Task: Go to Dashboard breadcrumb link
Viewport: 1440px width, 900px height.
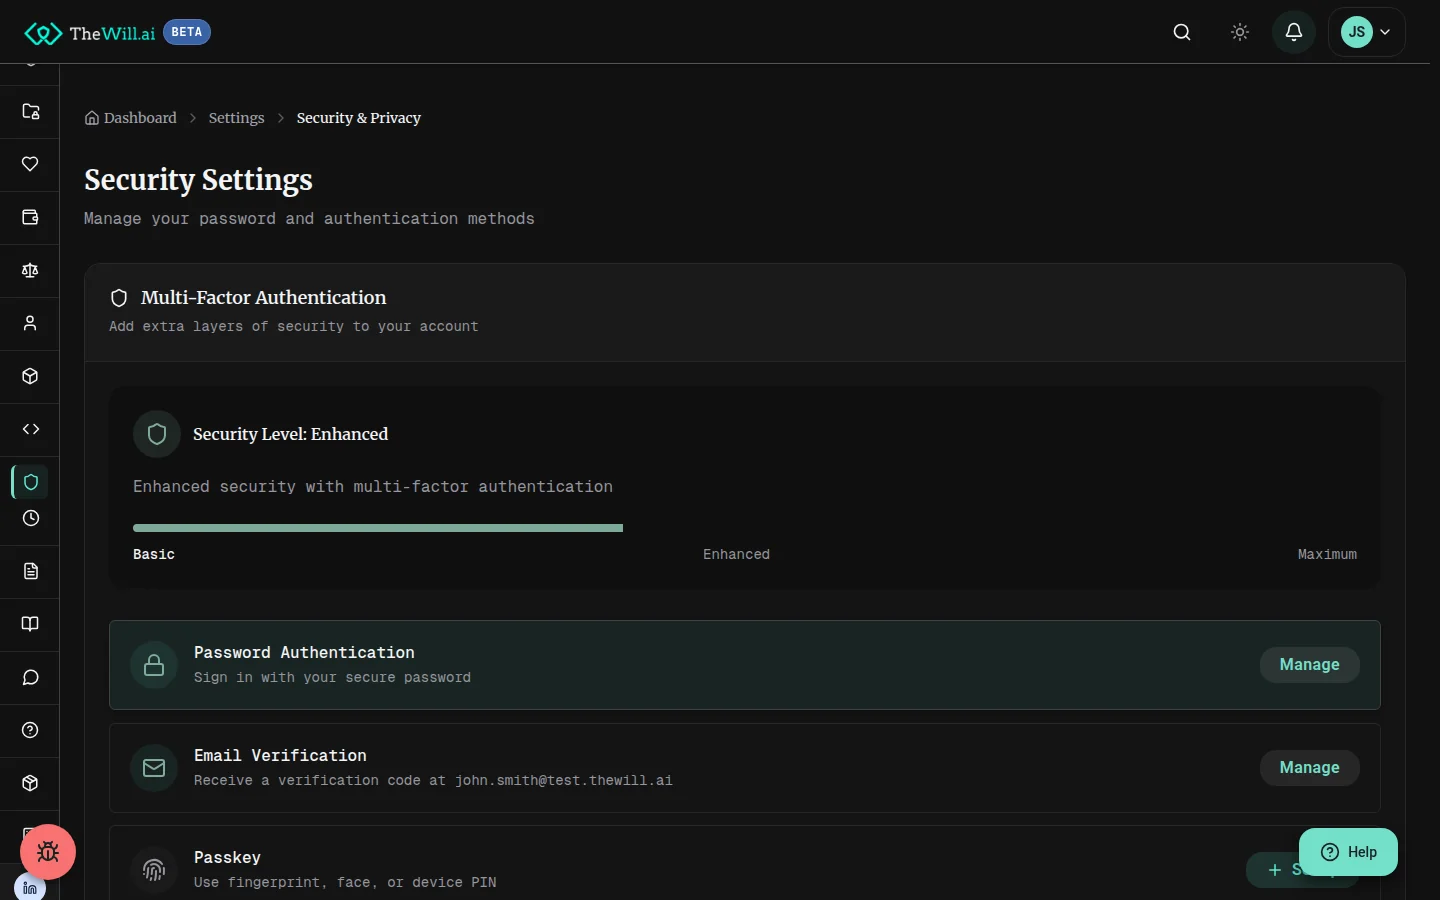Action: tap(131, 118)
